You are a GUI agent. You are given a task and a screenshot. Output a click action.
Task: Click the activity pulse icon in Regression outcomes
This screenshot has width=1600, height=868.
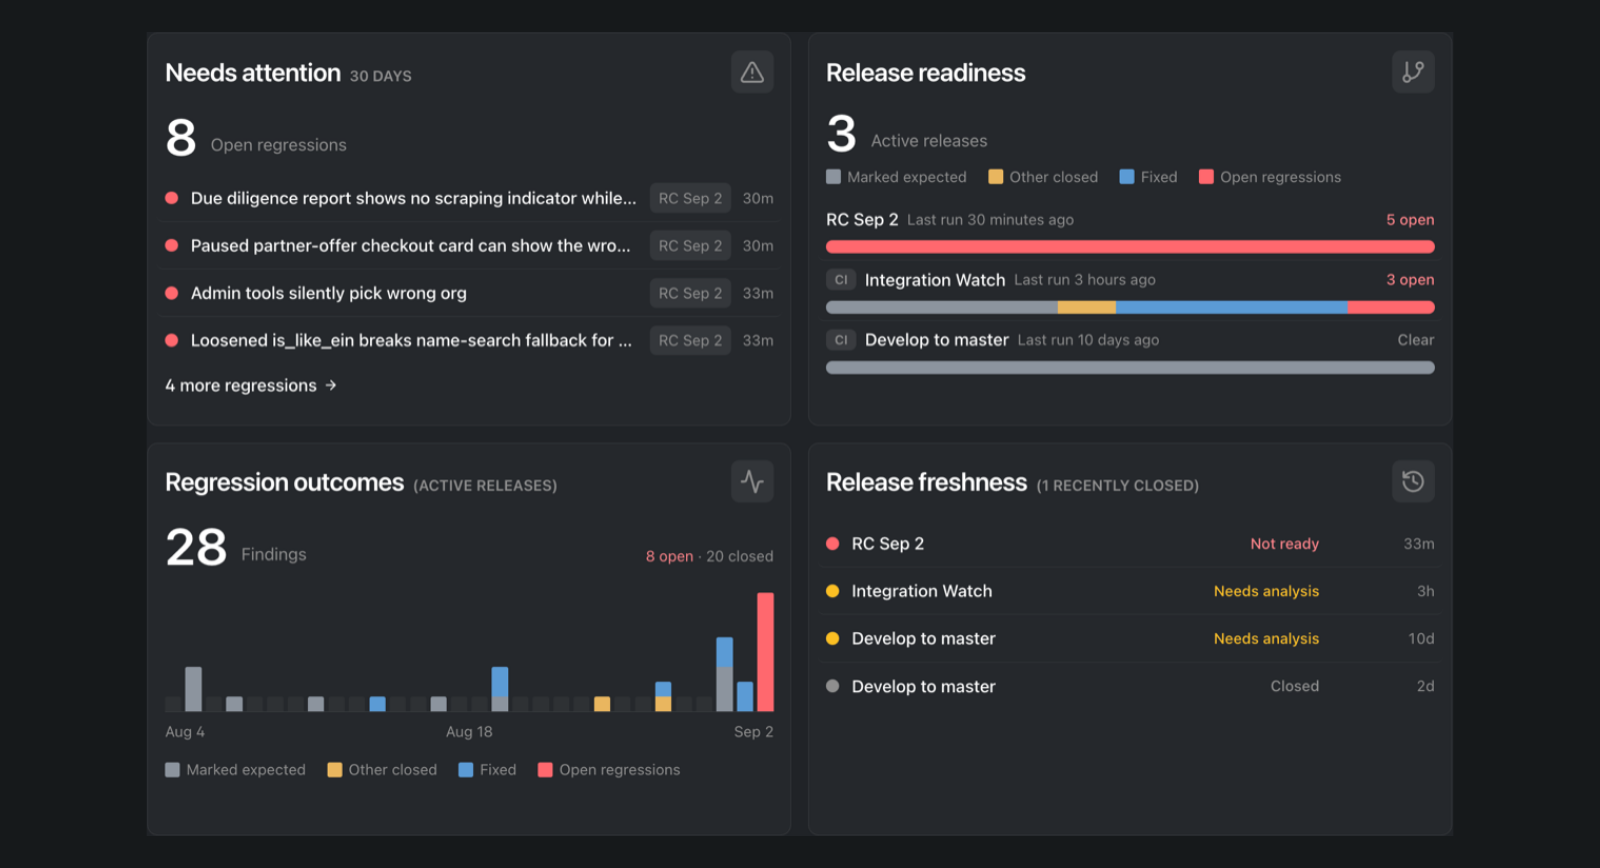pos(752,482)
